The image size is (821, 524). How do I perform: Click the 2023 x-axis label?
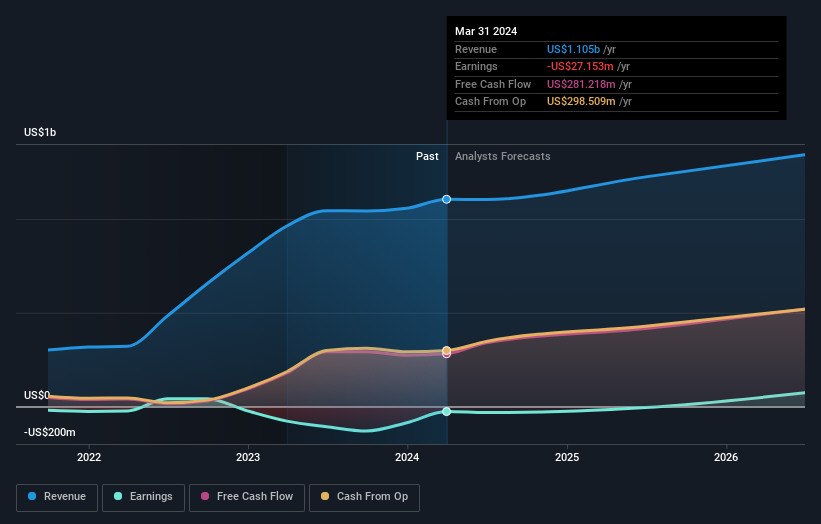[248, 457]
